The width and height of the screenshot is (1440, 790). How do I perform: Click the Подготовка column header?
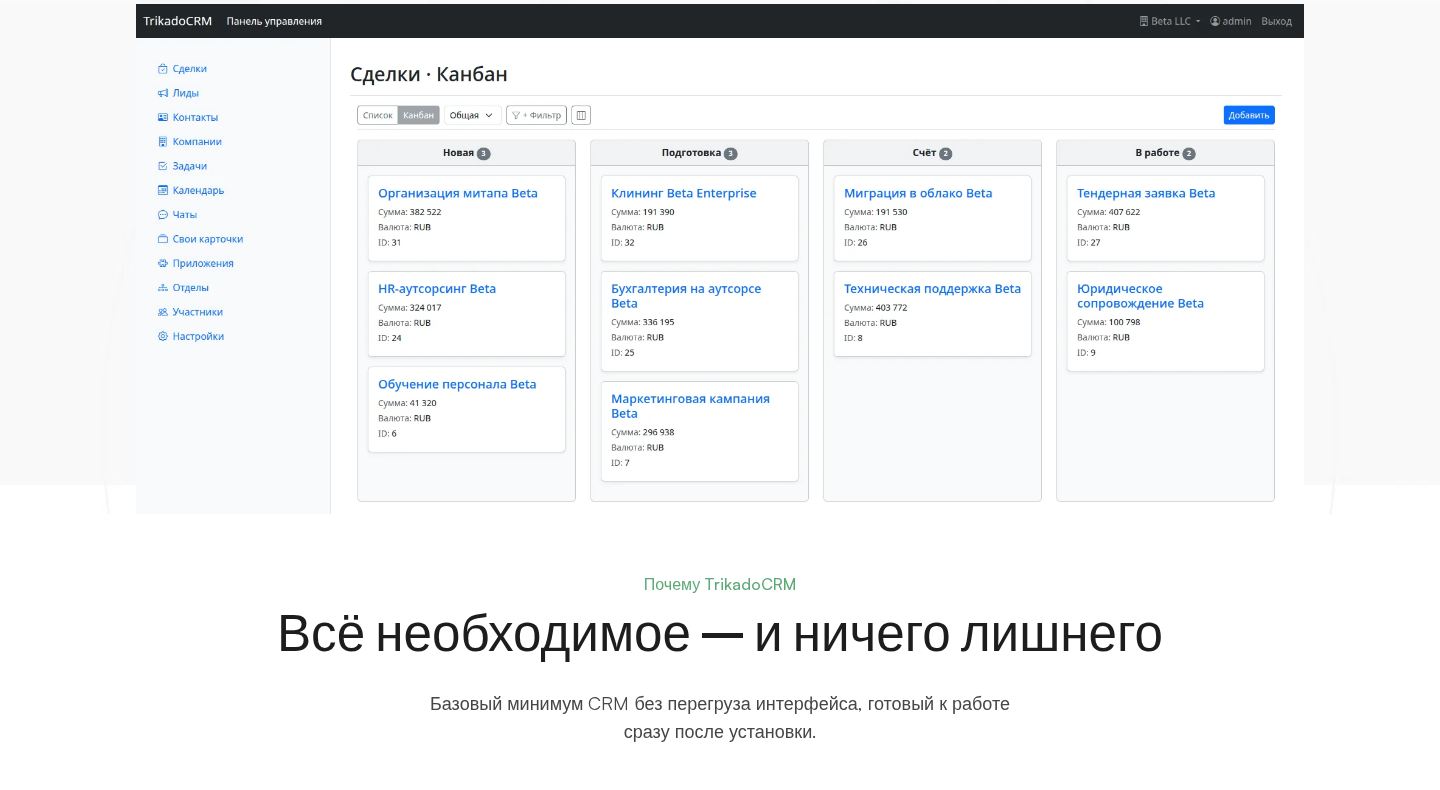[699, 153]
